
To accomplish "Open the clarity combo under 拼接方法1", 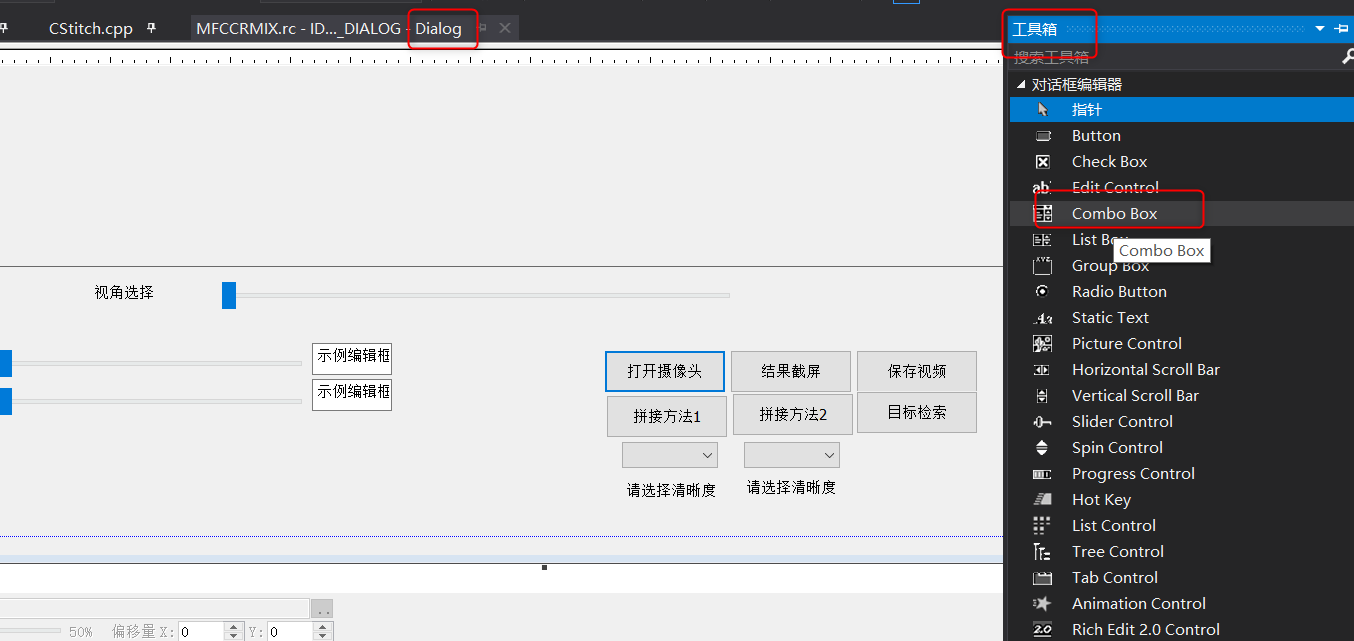I will click(669, 454).
